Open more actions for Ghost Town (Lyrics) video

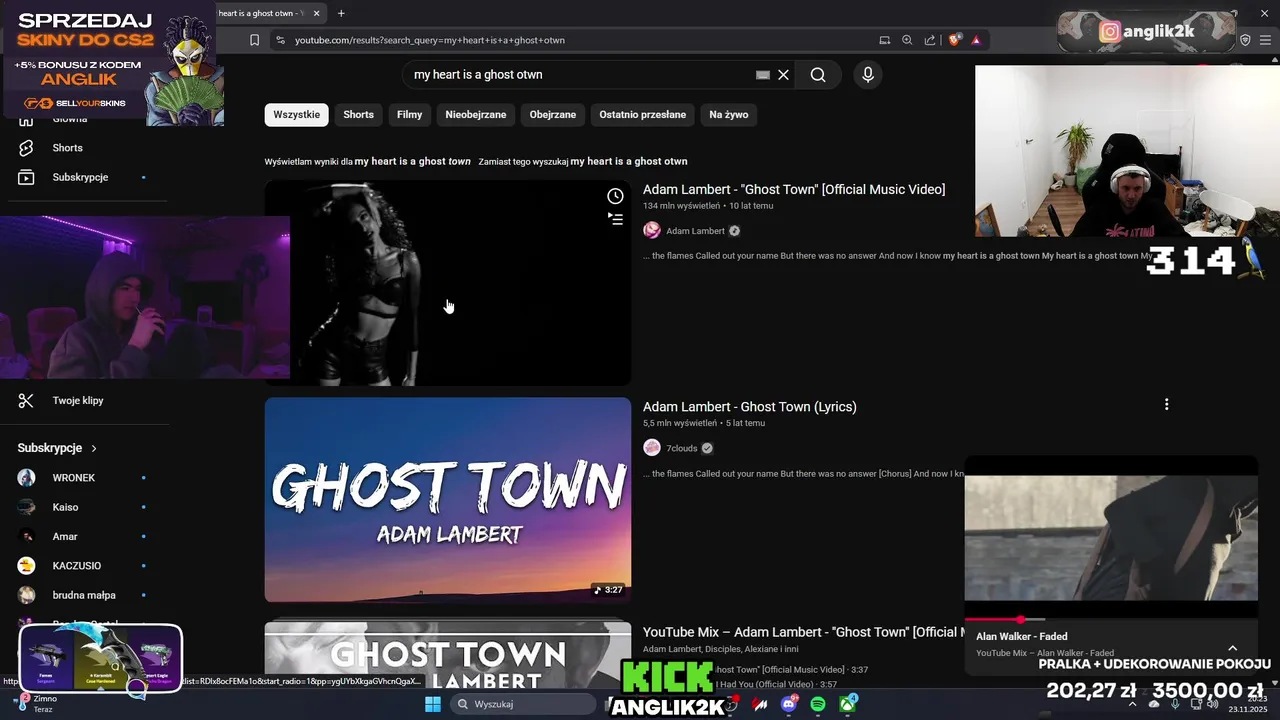[x=1166, y=405]
